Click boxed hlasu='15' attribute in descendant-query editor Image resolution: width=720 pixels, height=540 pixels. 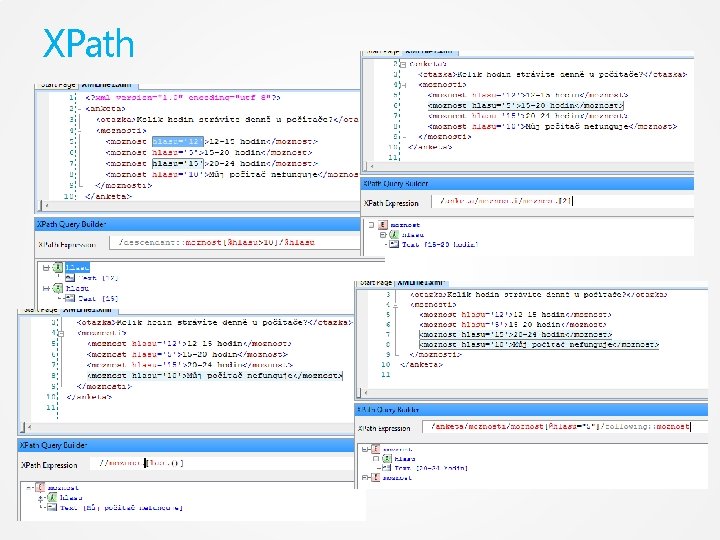click(x=178, y=163)
